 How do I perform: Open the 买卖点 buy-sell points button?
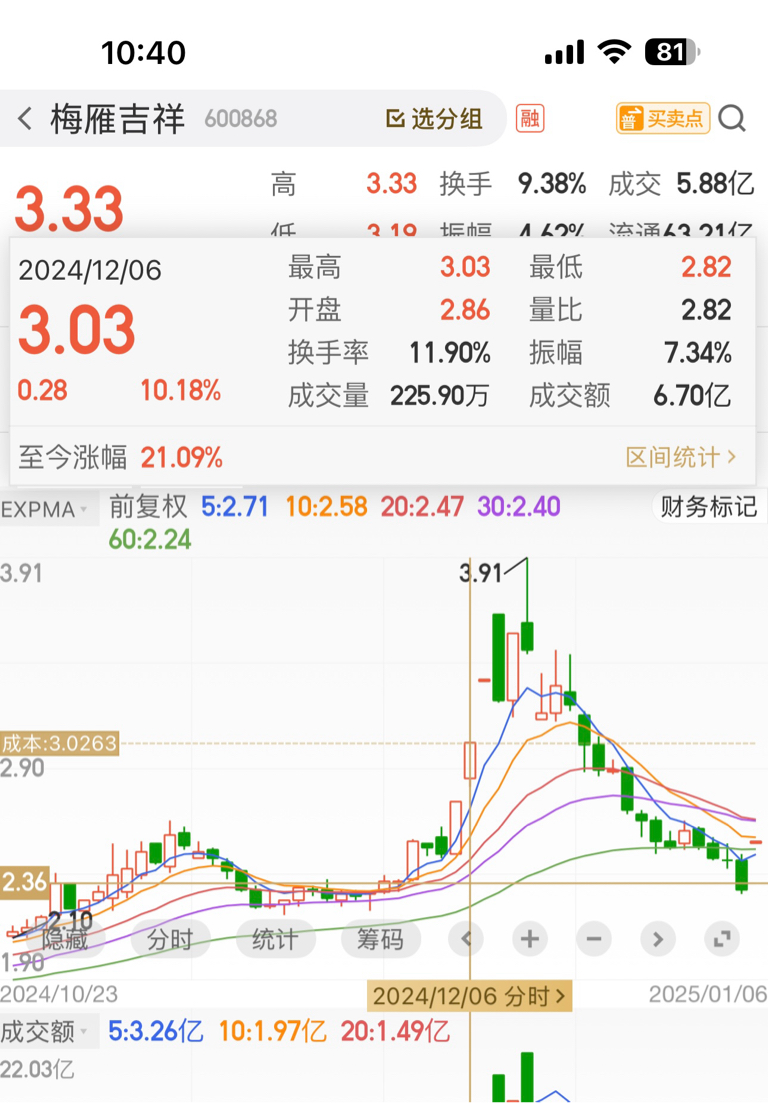tap(663, 118)
